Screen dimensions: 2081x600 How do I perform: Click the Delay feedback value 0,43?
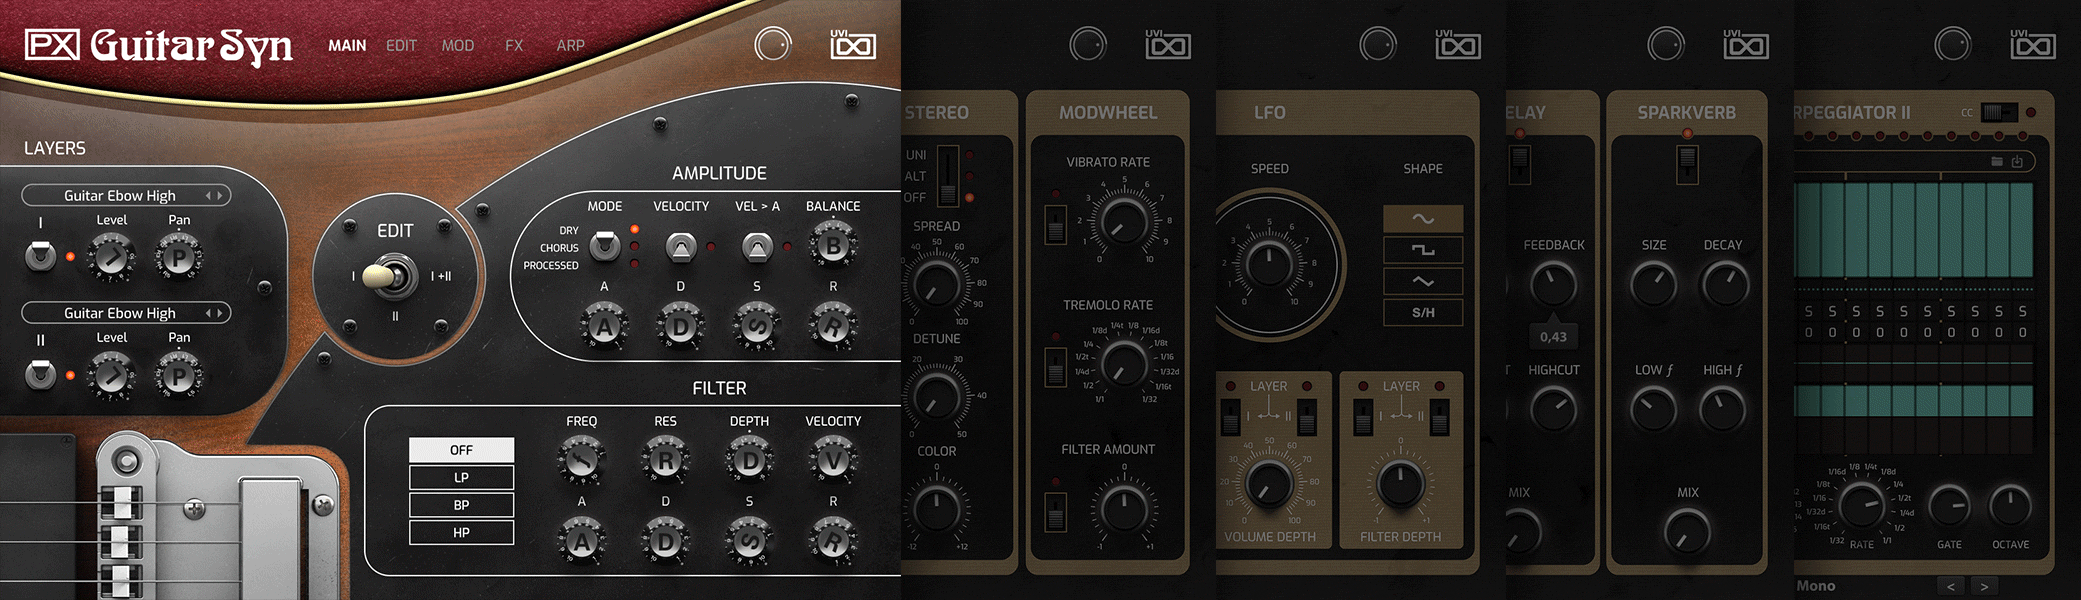pos(1553,337)
